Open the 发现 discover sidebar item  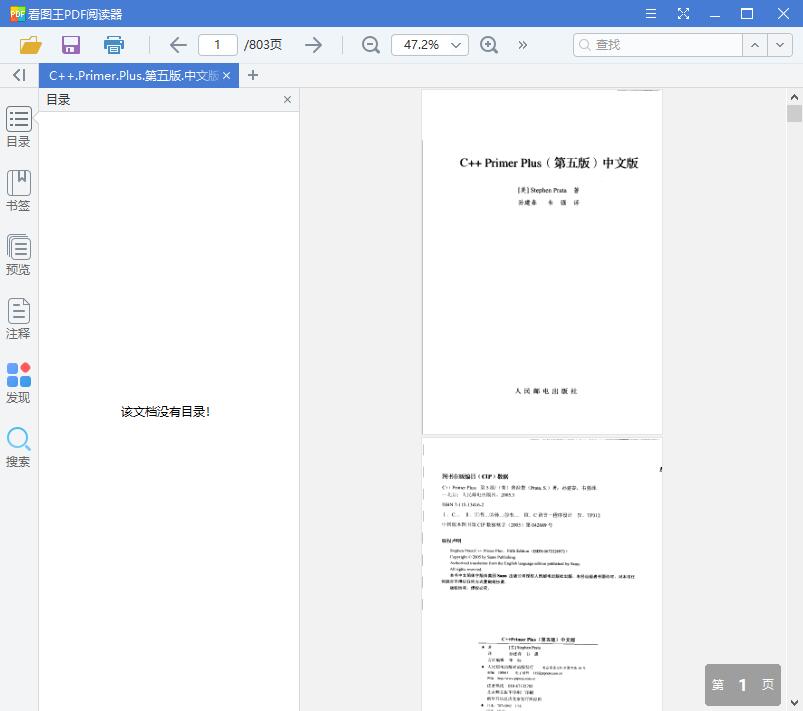pyautogui.click(x=18, y=383)
